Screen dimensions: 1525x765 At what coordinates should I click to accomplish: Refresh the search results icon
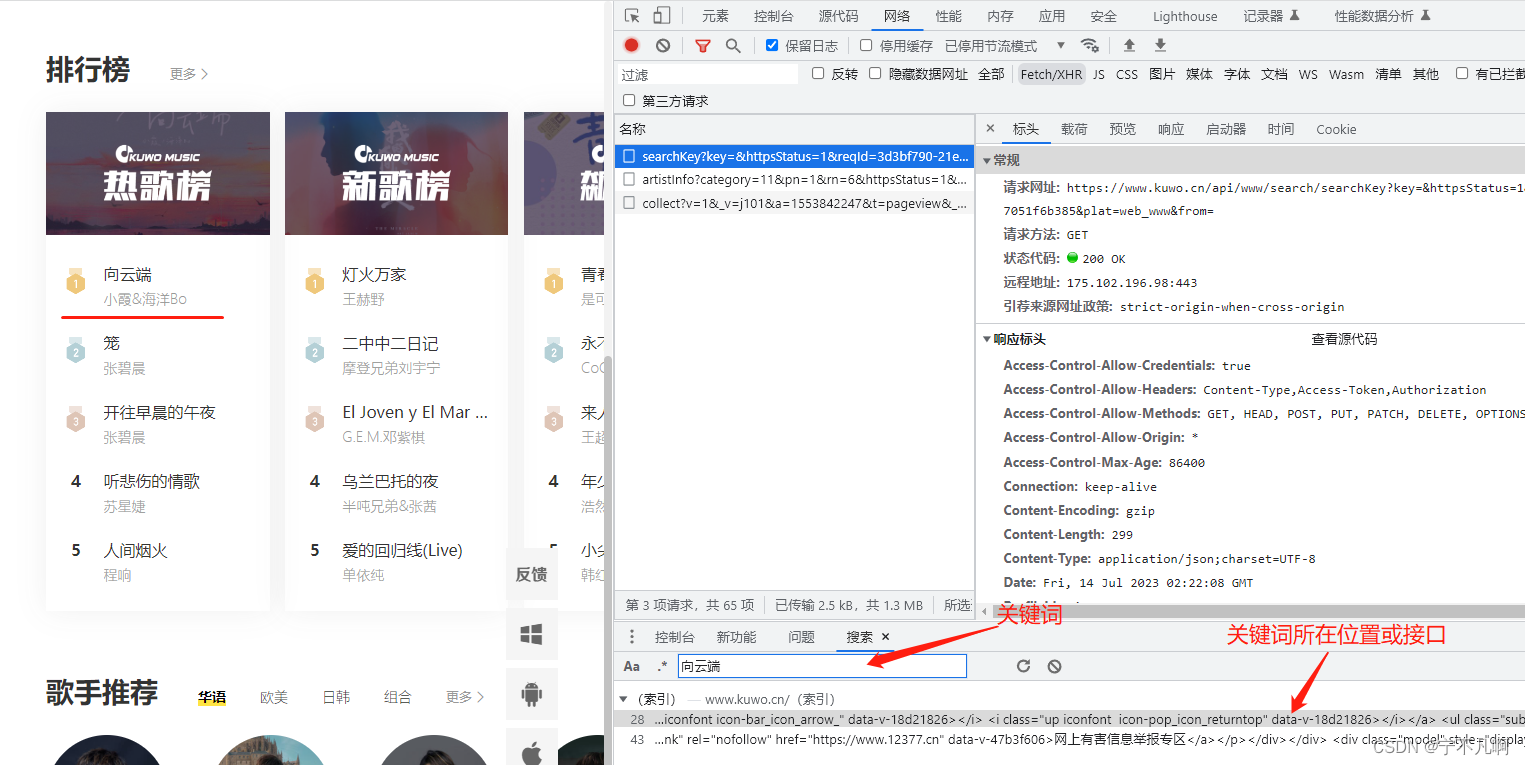[x=1023, y=666]
